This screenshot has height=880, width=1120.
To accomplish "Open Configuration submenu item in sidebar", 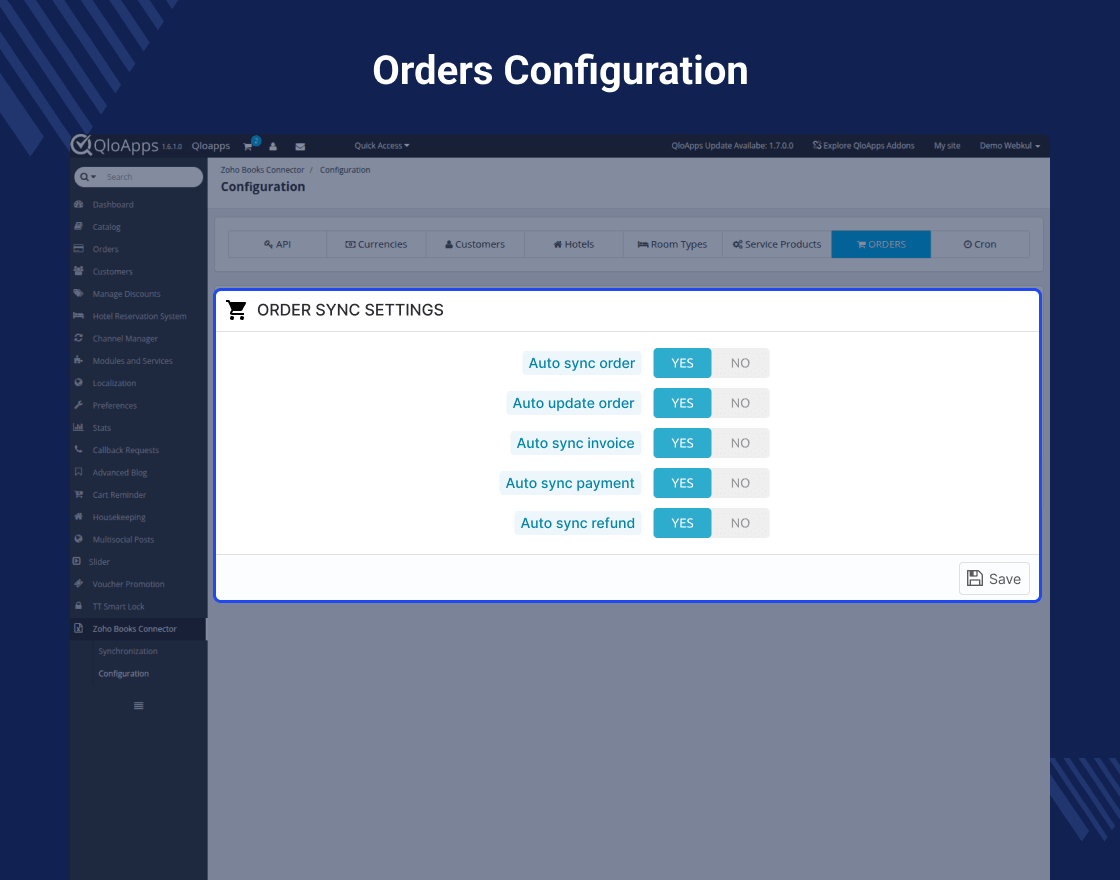I will click(x=124, y=674).
